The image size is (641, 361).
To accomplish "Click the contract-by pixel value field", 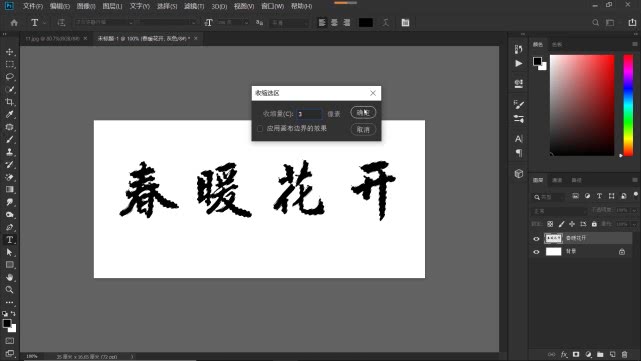I will tap(309, 114).
